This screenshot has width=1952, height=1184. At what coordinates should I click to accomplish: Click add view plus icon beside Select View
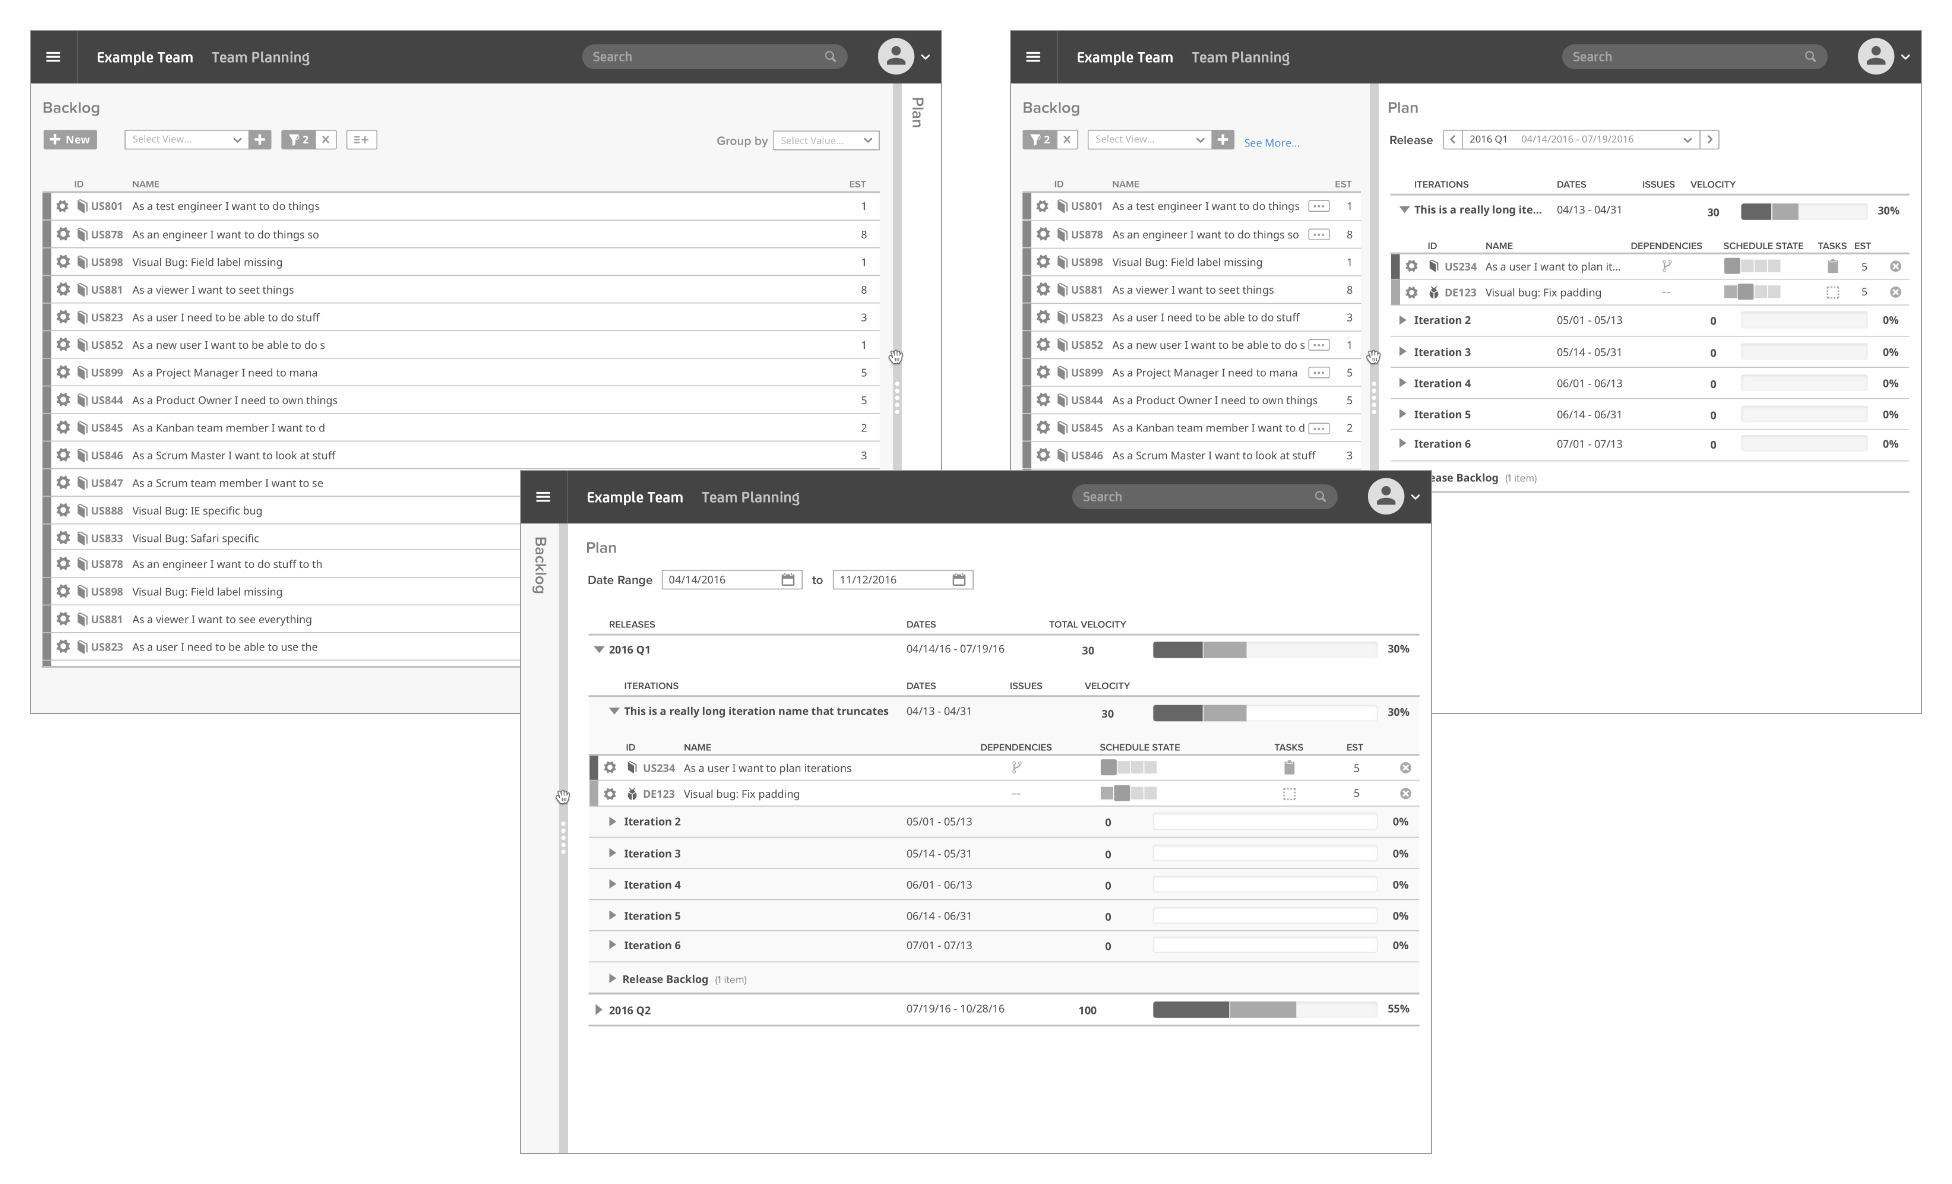tap(260, 140)
